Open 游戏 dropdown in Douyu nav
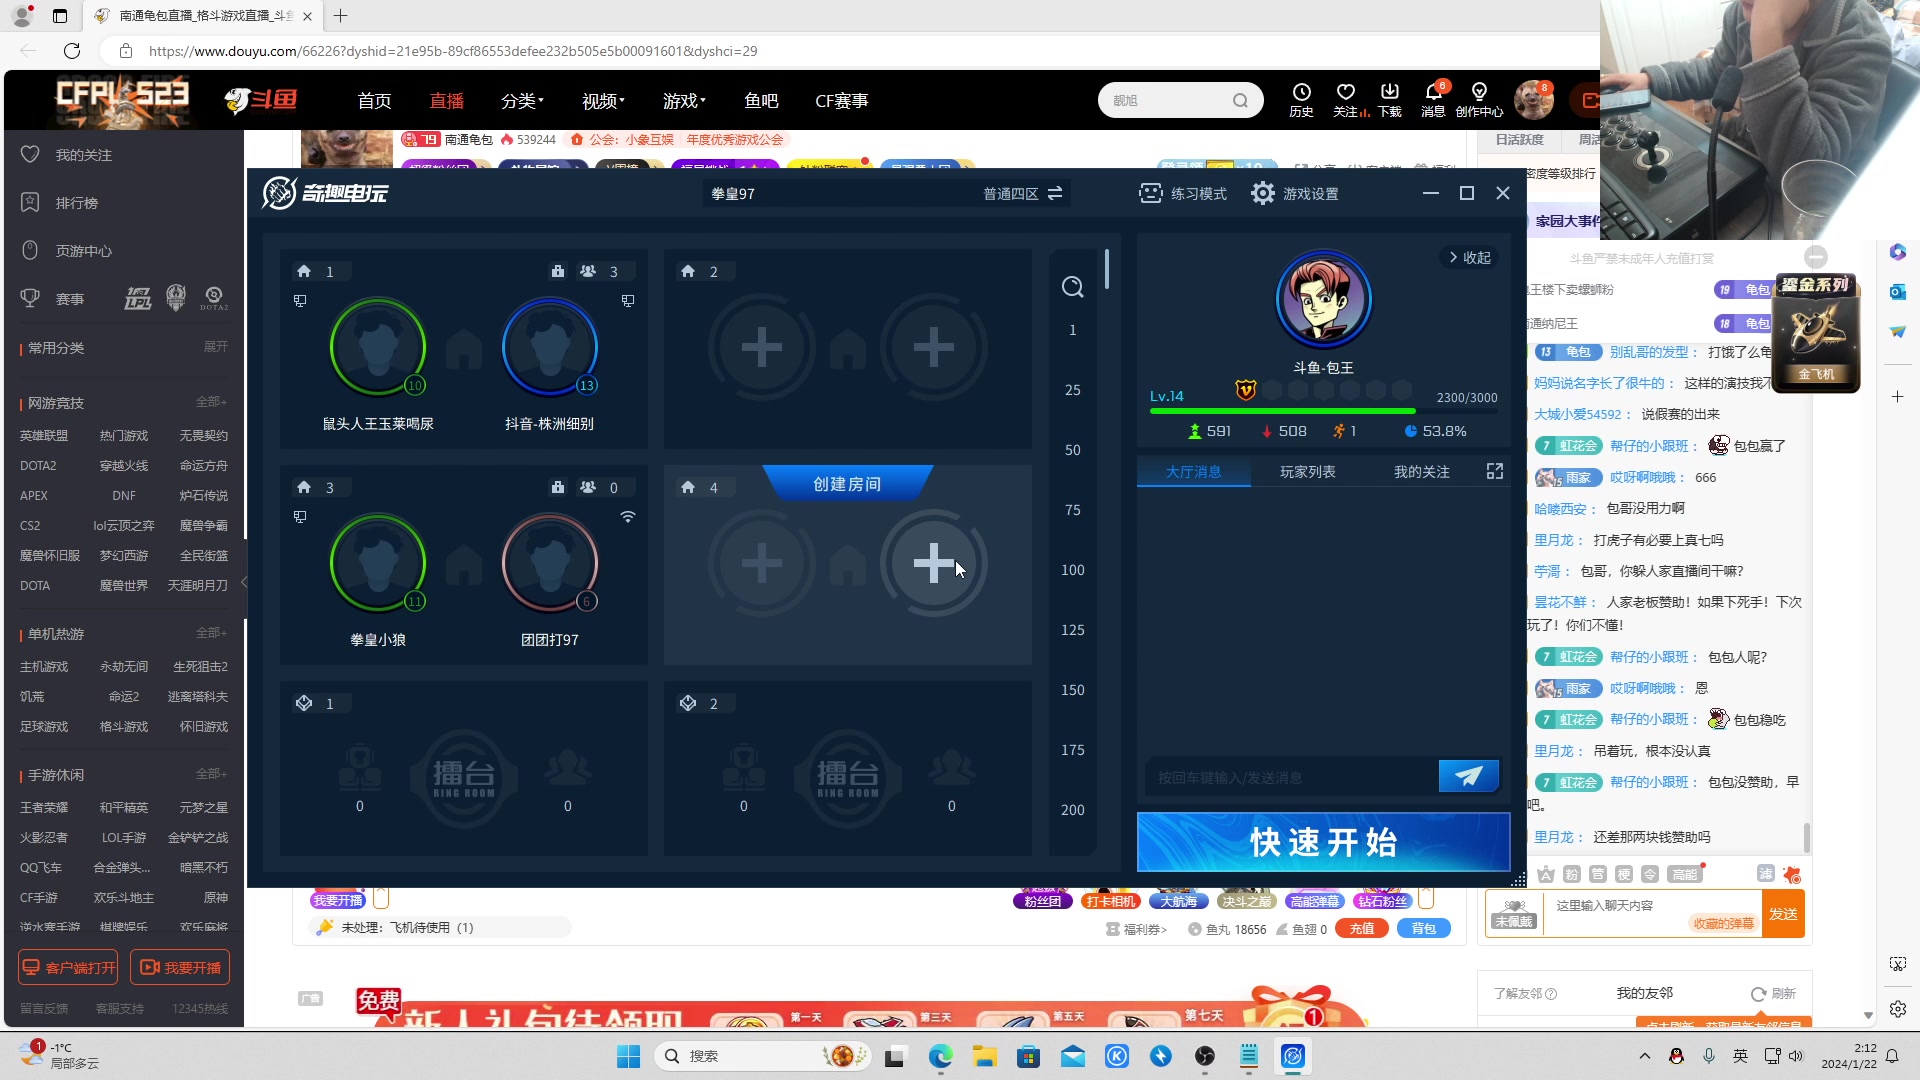Screen dimensions: 1920x1080 point(684,101)
